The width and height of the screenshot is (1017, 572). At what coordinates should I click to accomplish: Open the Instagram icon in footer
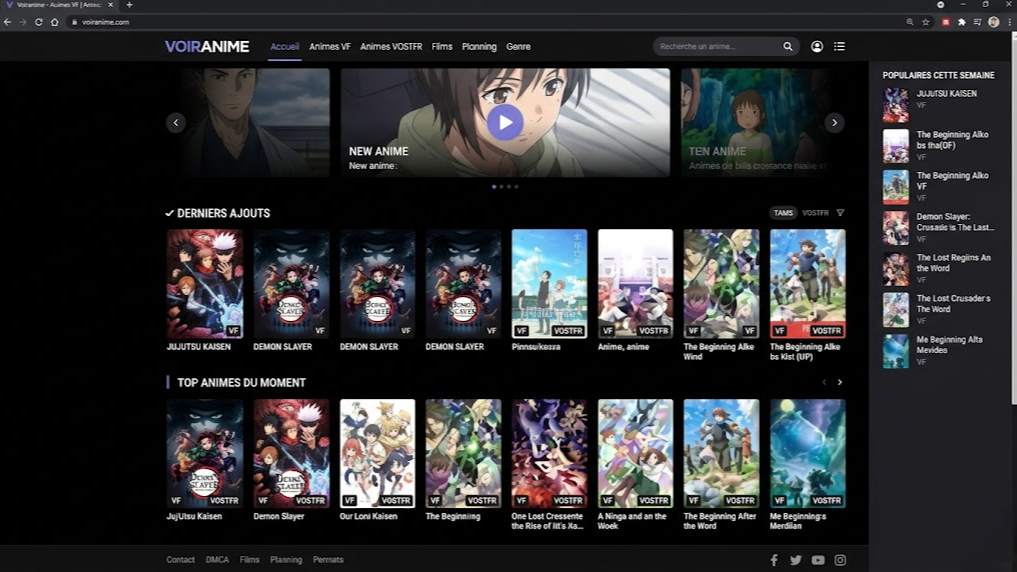(840, 560)
